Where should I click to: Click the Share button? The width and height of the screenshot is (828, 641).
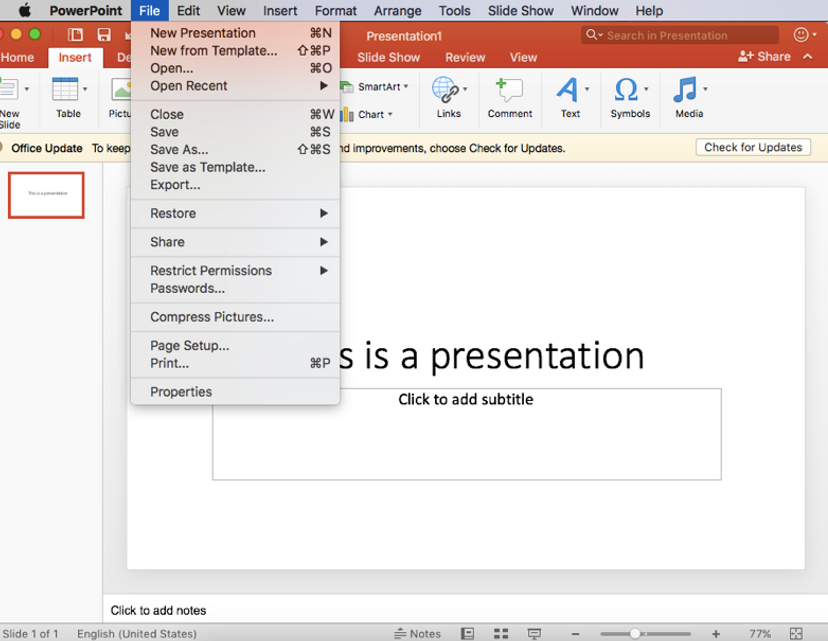(766, 56)
